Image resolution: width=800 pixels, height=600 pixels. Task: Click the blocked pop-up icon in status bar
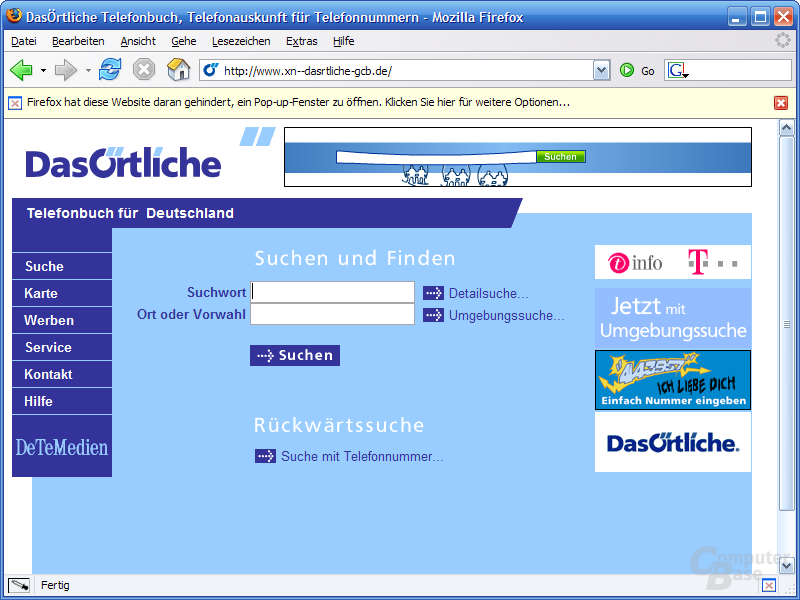769,585
